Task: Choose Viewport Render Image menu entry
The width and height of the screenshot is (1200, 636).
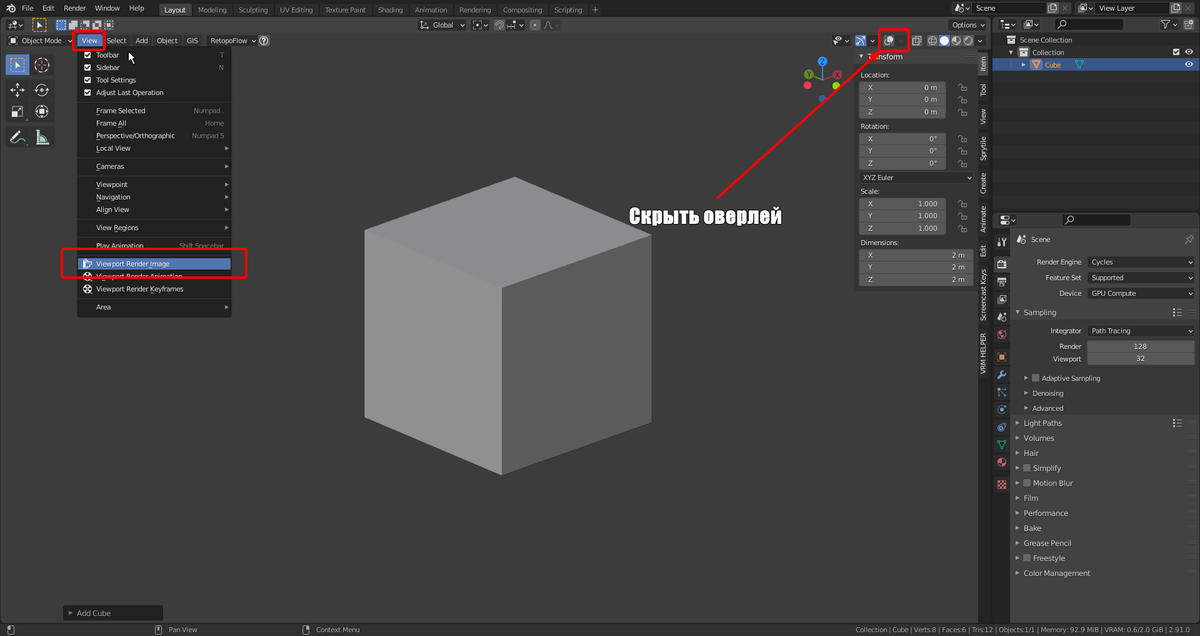Action: (x=155, y=264)
